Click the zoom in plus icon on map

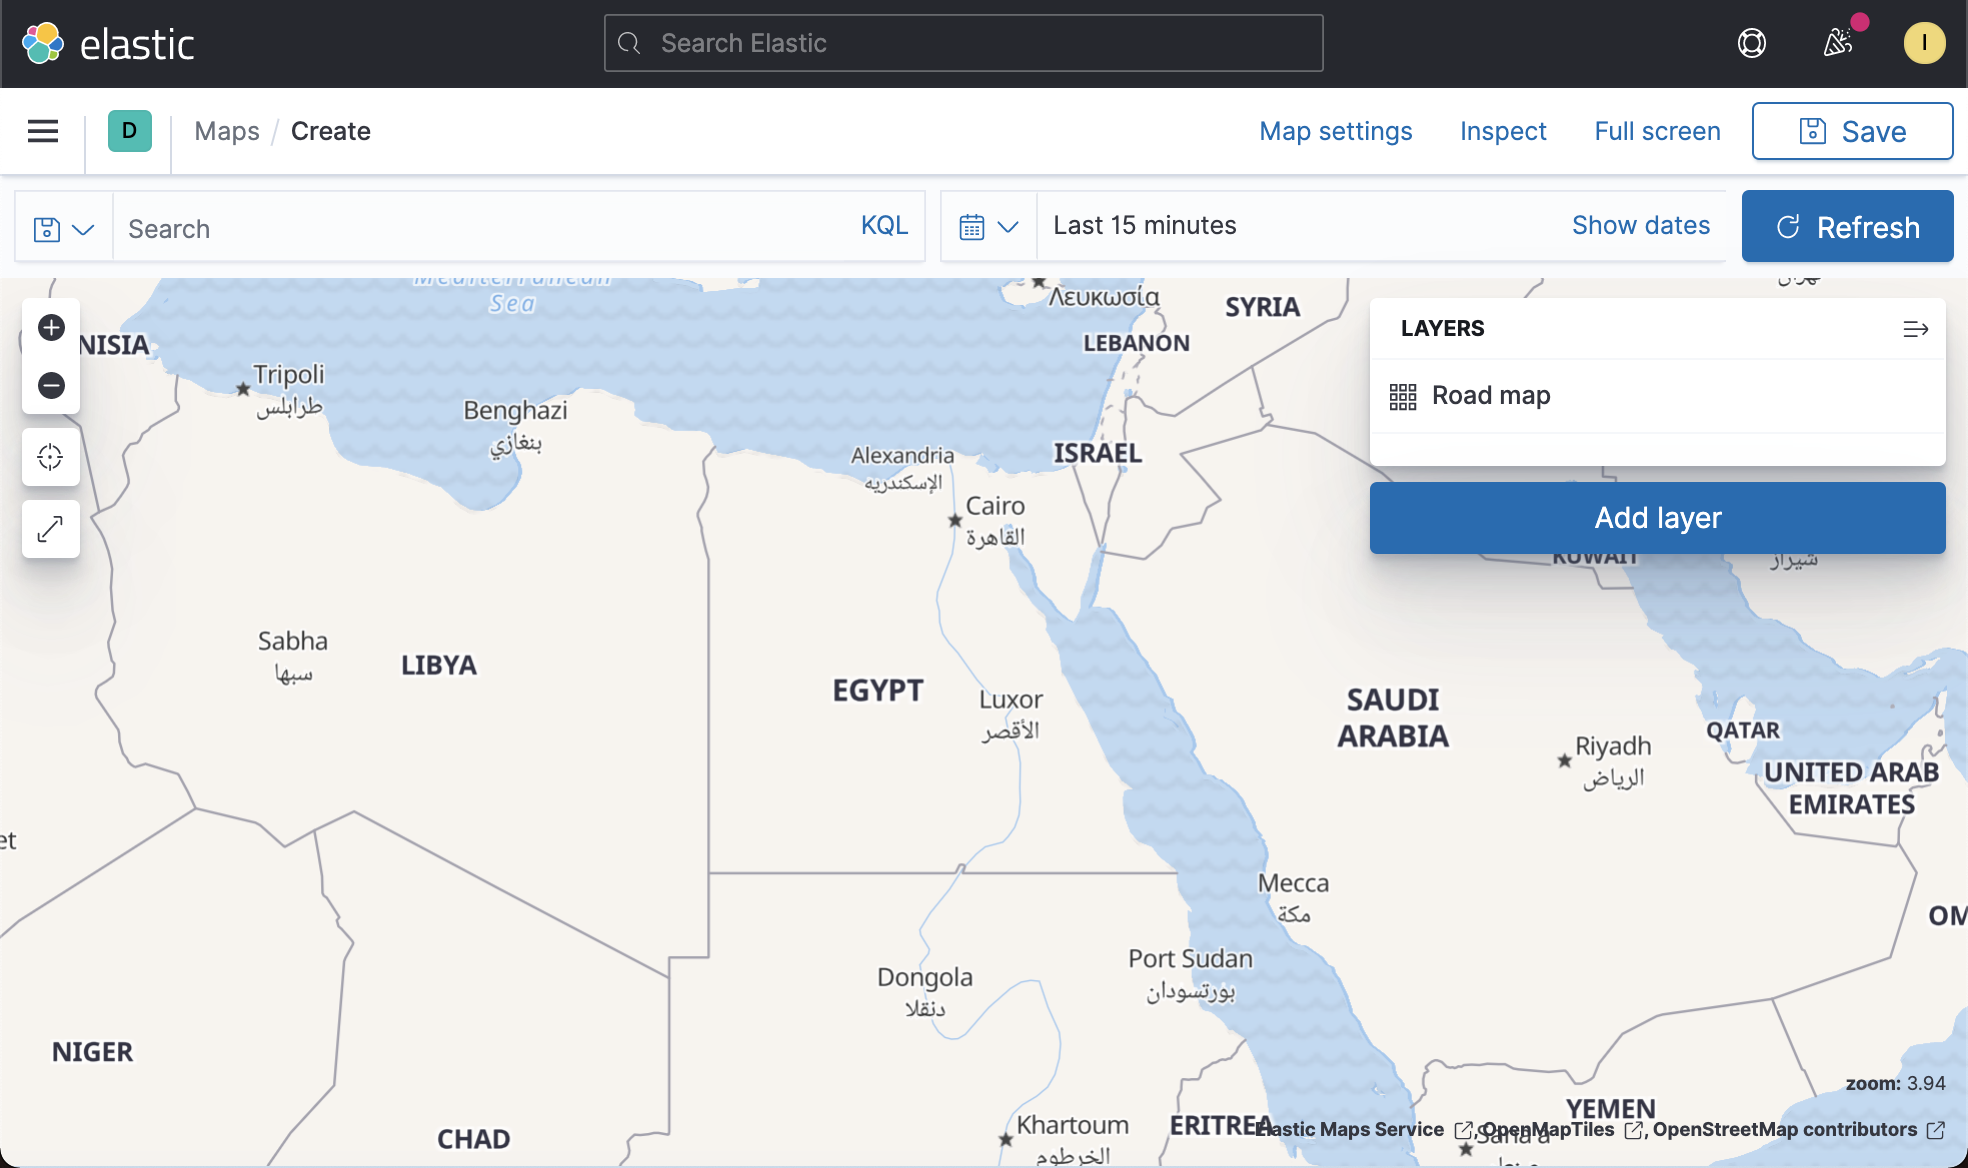tap(51, 327)
